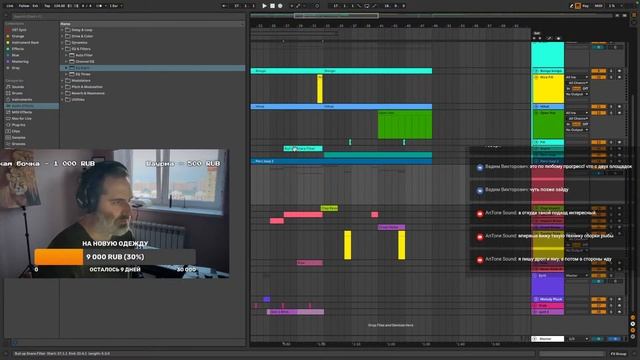
Task: Click the tempo value field
Action: pyautogui.click(x=60, y=6)
